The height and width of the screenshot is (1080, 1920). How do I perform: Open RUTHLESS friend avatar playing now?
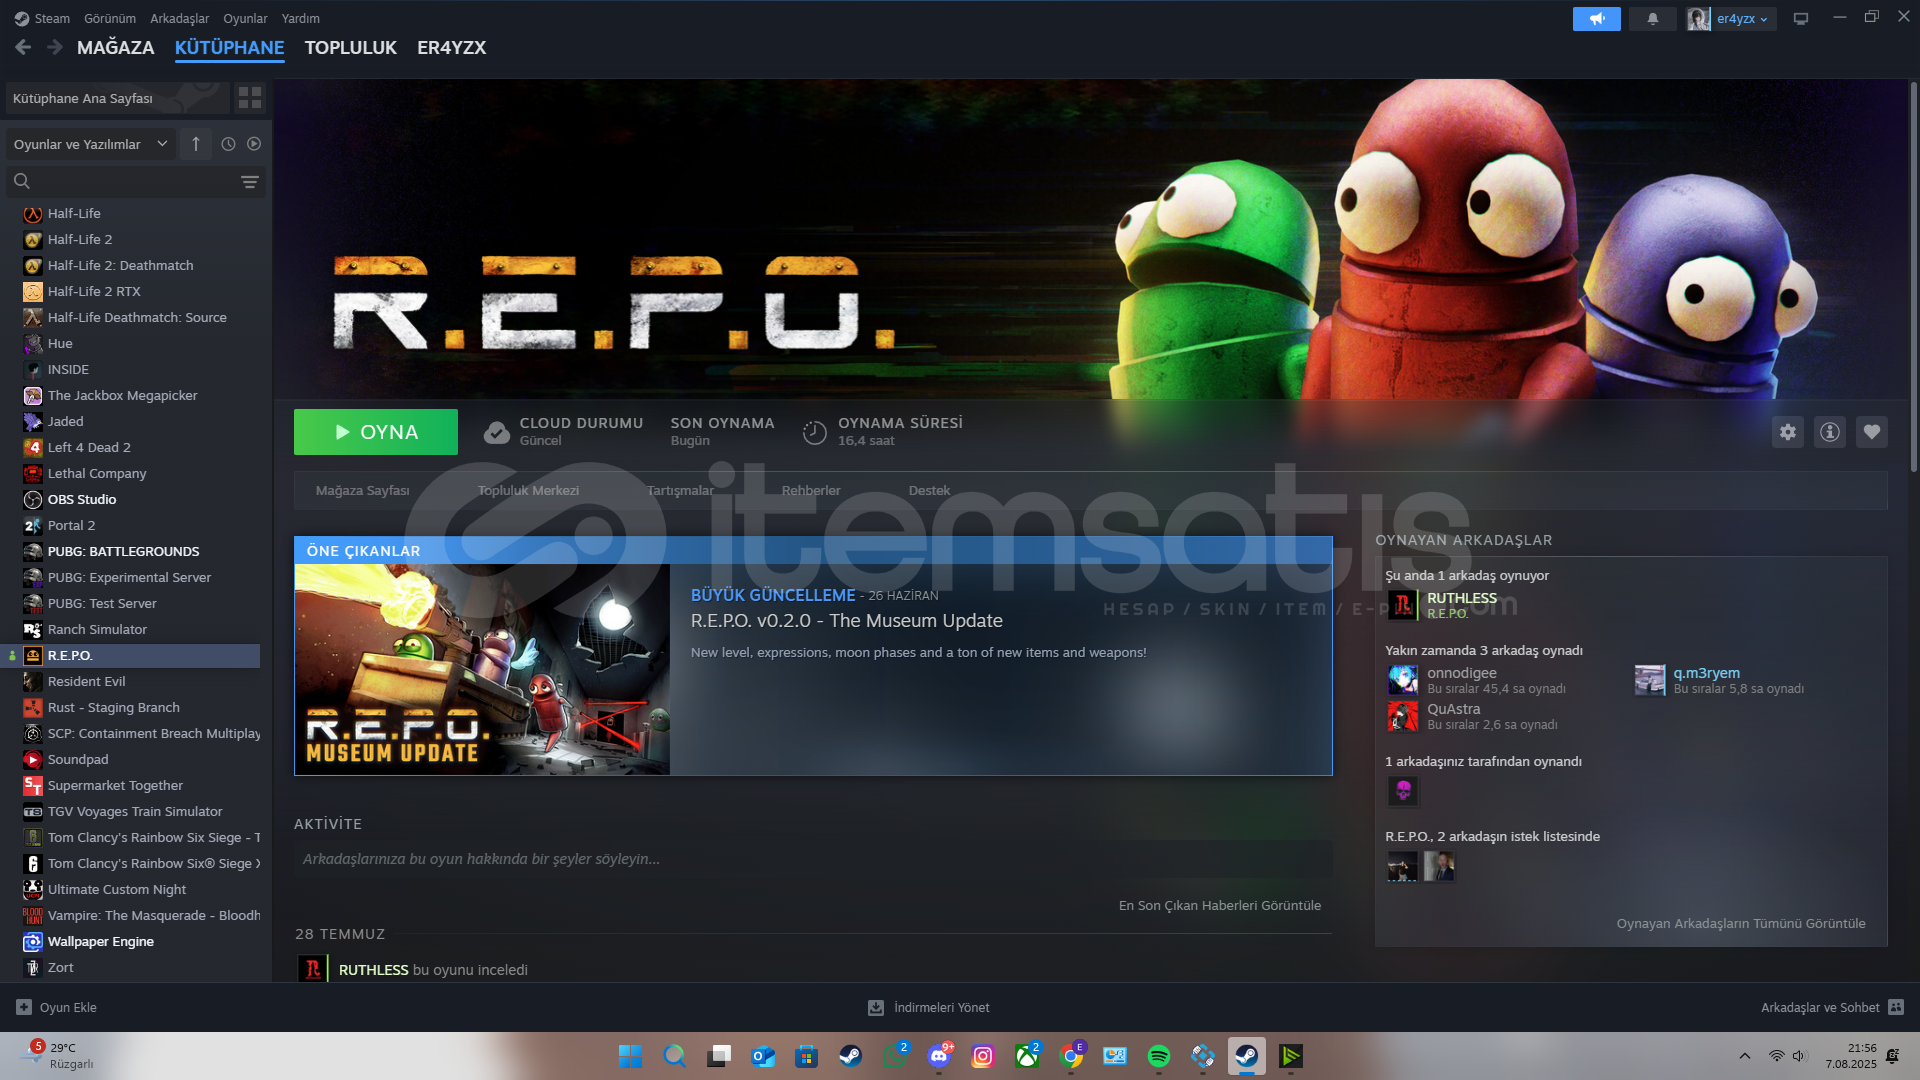pyautogui.click(x=1403, y=605)
